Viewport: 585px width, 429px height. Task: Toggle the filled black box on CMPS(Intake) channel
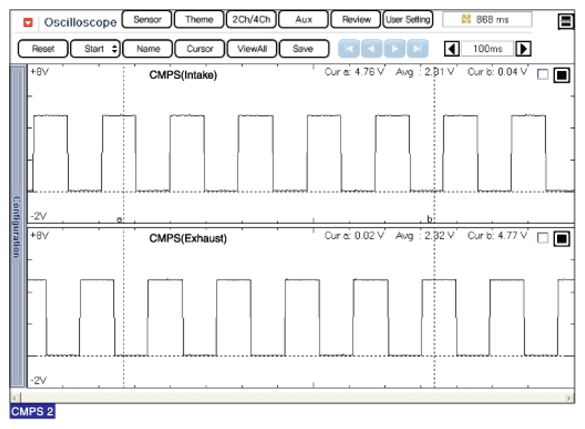point(561,75)
